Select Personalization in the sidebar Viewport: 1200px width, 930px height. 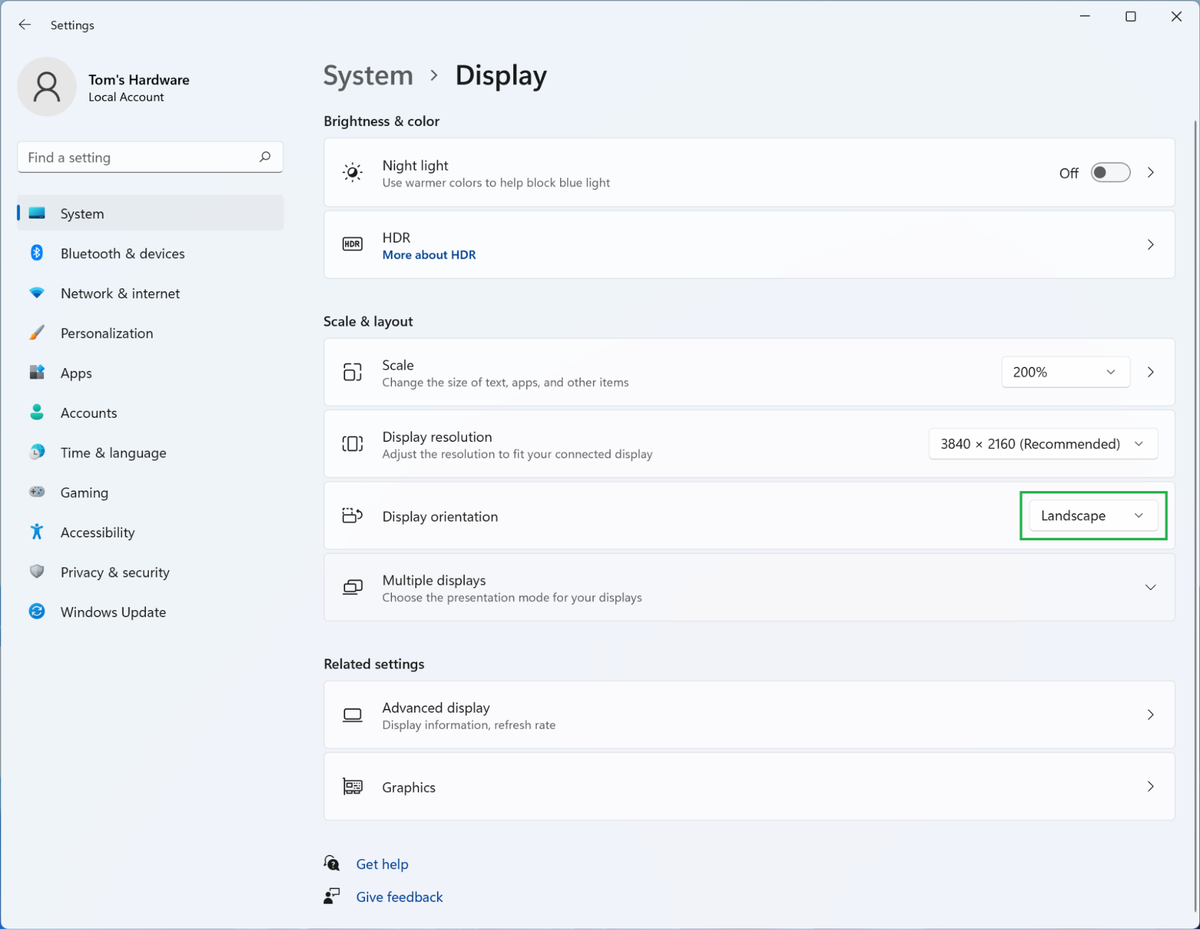pos(106,333)
